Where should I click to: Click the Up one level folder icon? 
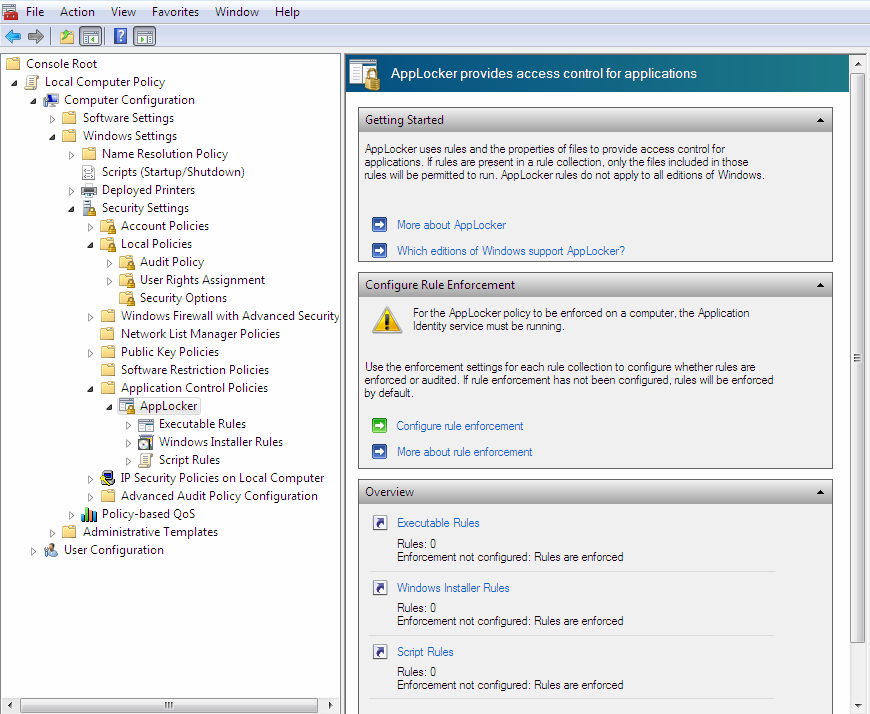coord(67,37)
